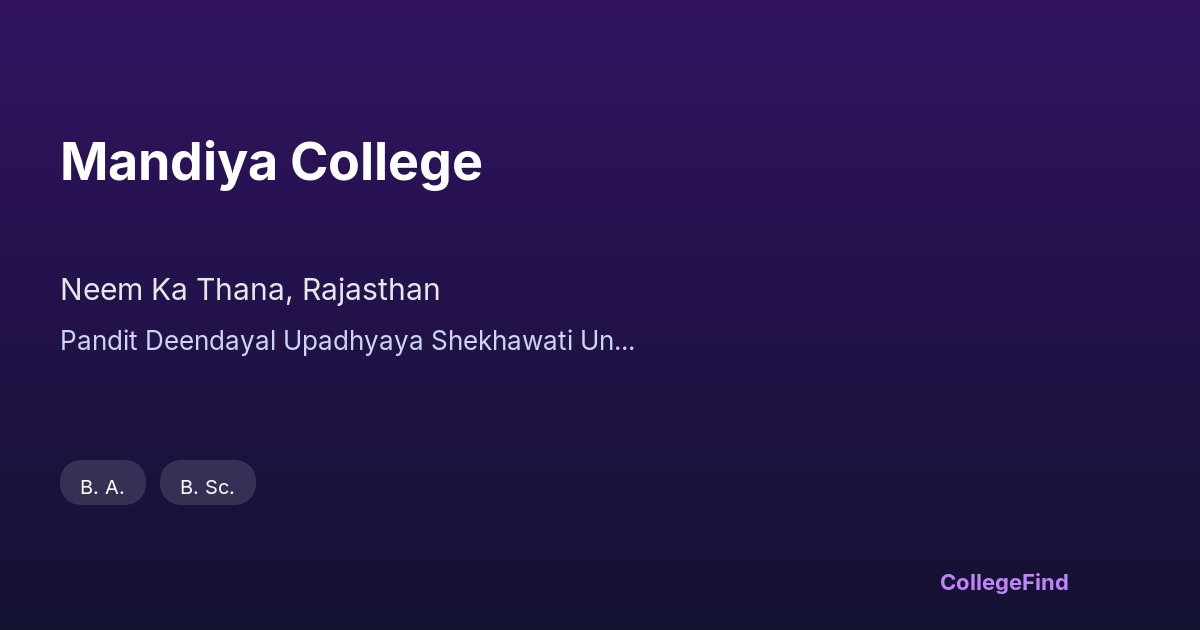Click the word "College" in the title

386,162
